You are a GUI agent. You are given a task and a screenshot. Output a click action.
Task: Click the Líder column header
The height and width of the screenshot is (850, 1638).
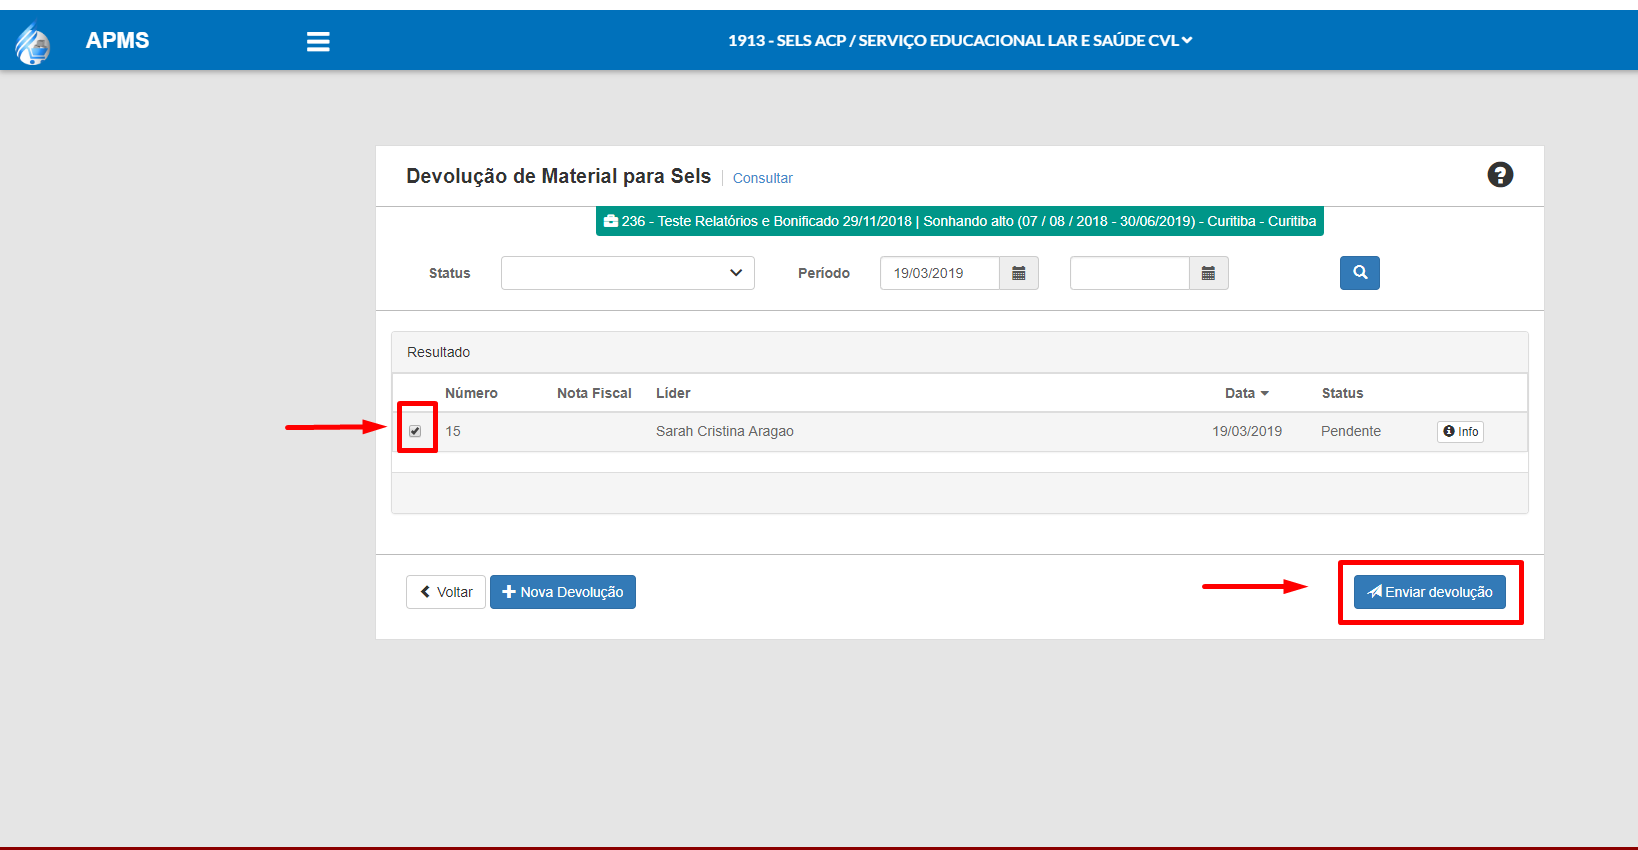click(x=673, y=393)
